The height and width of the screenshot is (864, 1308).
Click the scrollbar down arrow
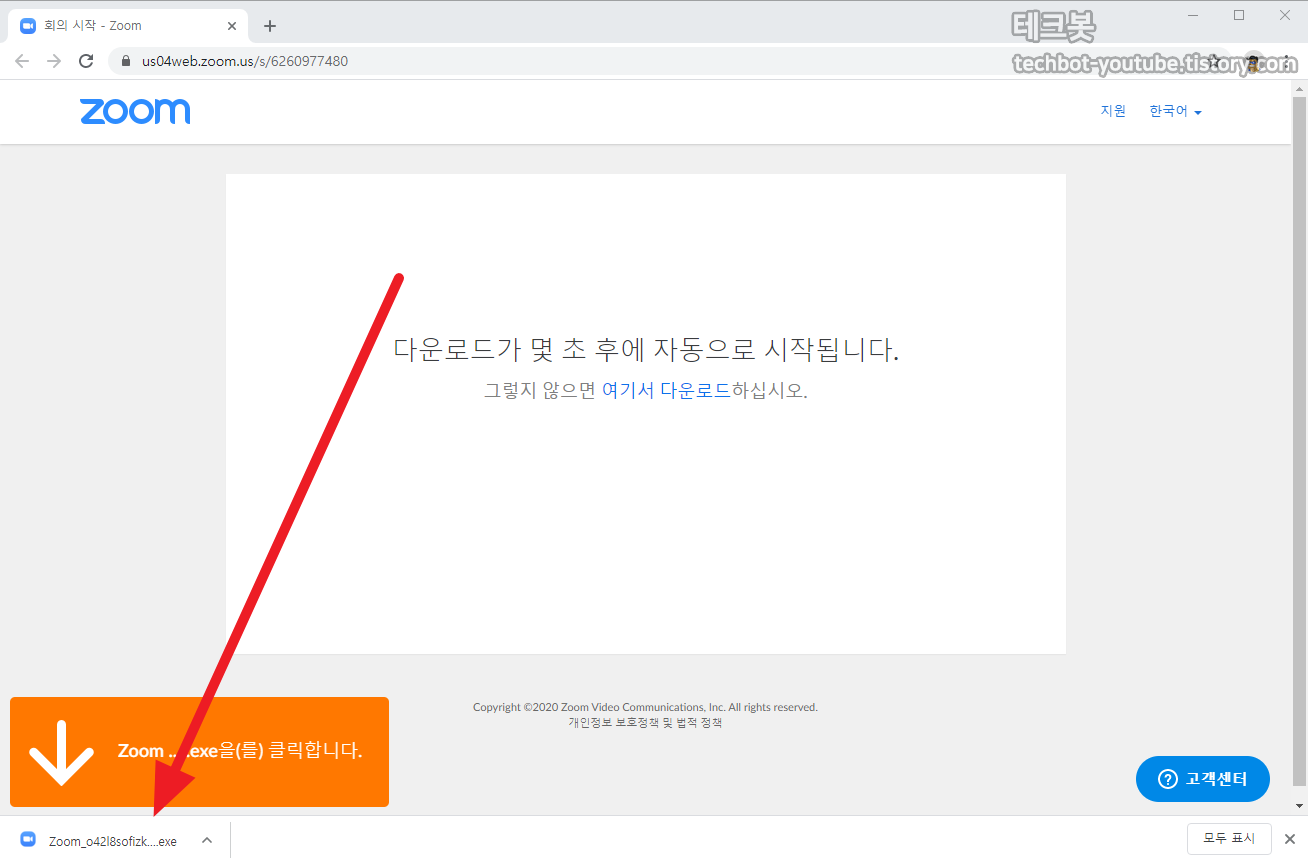point(1299,805)
